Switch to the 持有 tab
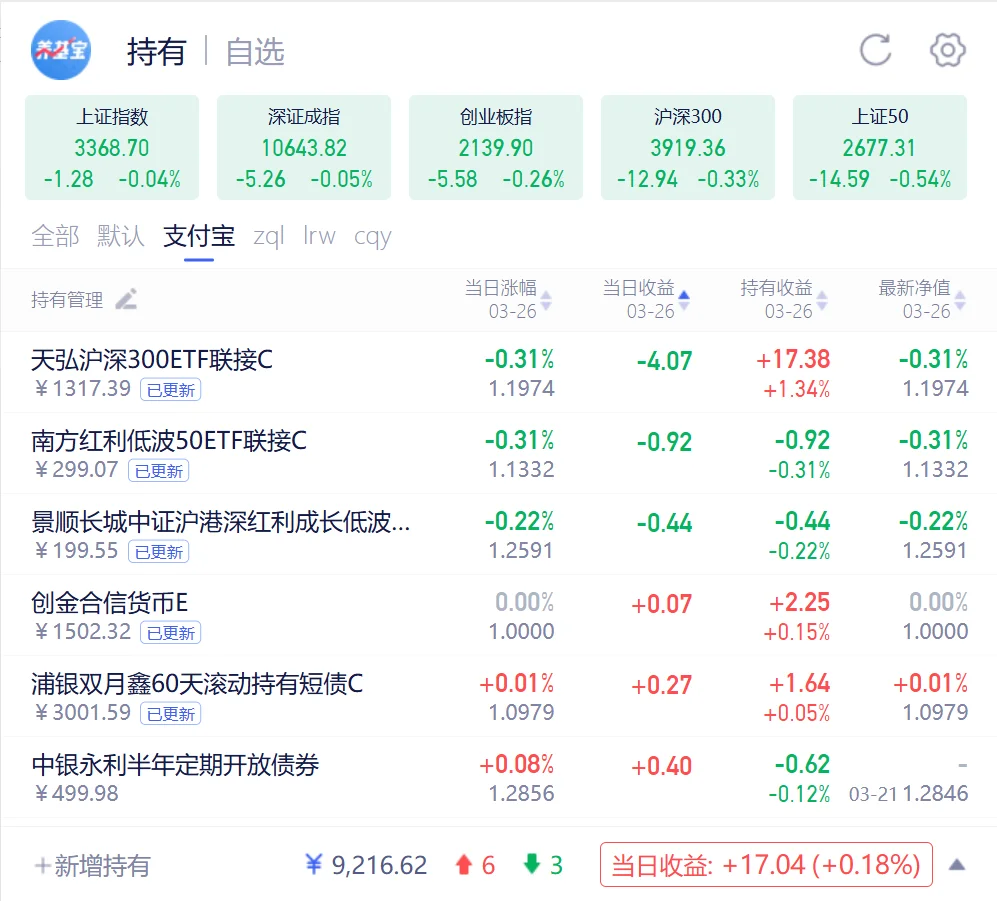 pos(156,52)
